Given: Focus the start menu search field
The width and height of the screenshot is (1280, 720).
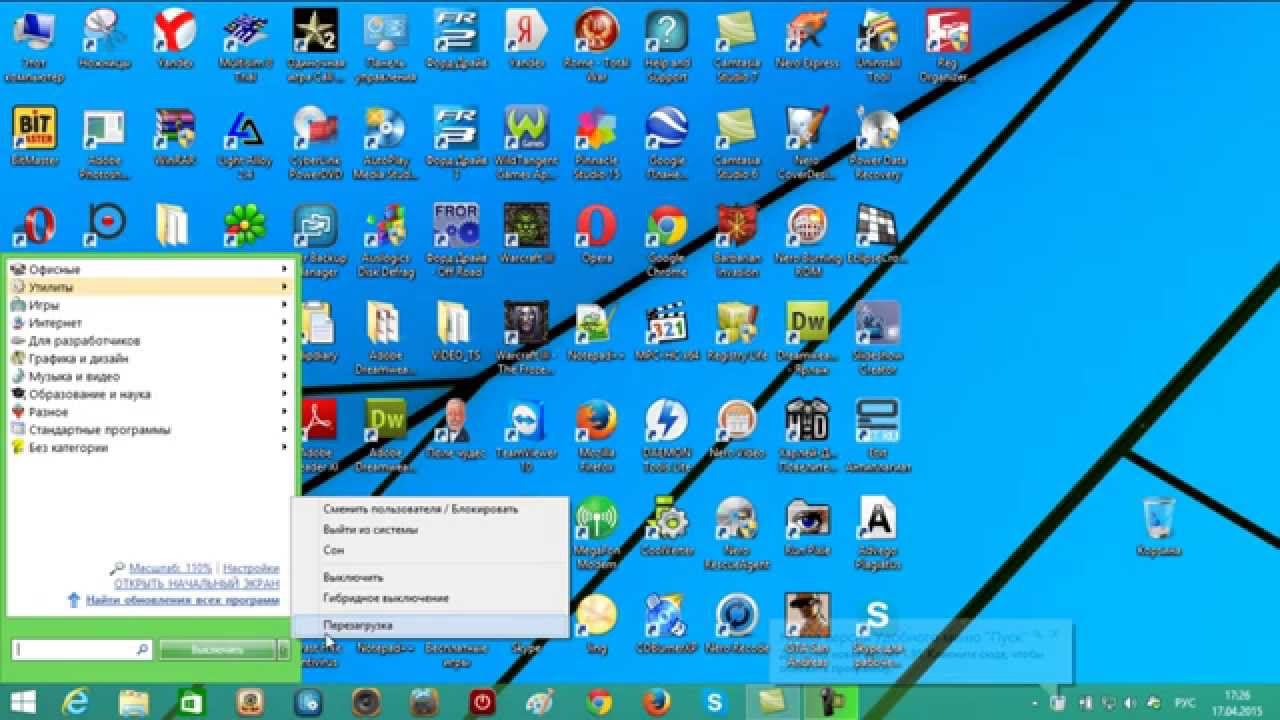Looking at the screenshot, I should click(x=82, y=650).
